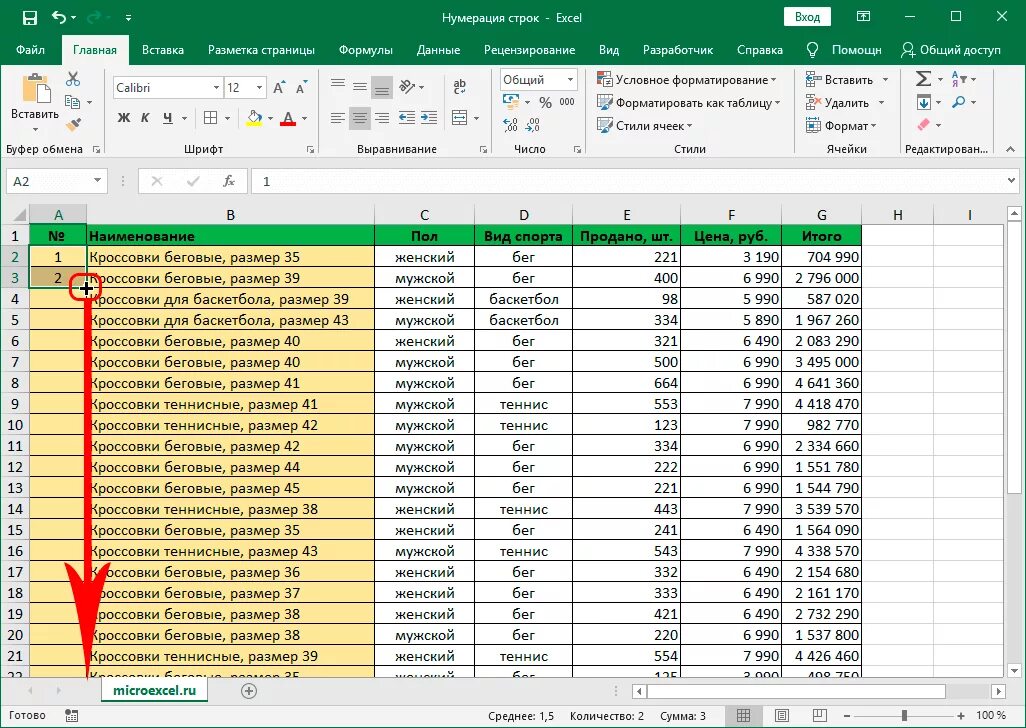Undo the last action
Image resolution: width=1026 pixels, height=728 pixels.
point(59,18)
